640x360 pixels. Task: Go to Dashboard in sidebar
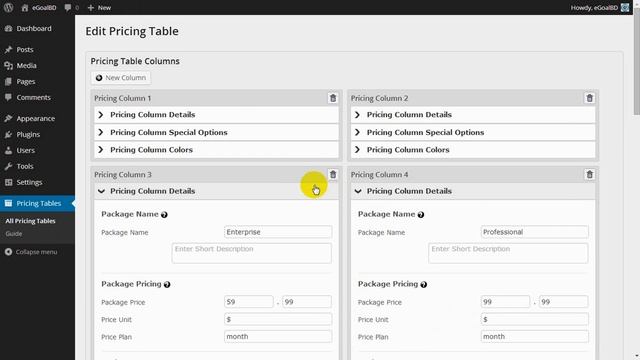click(34, 29)
